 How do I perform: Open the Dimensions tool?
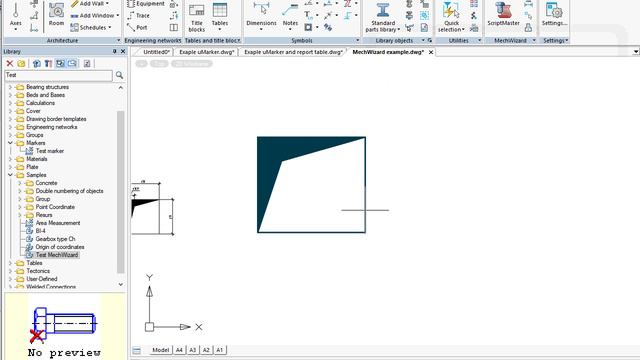[261, 16]
